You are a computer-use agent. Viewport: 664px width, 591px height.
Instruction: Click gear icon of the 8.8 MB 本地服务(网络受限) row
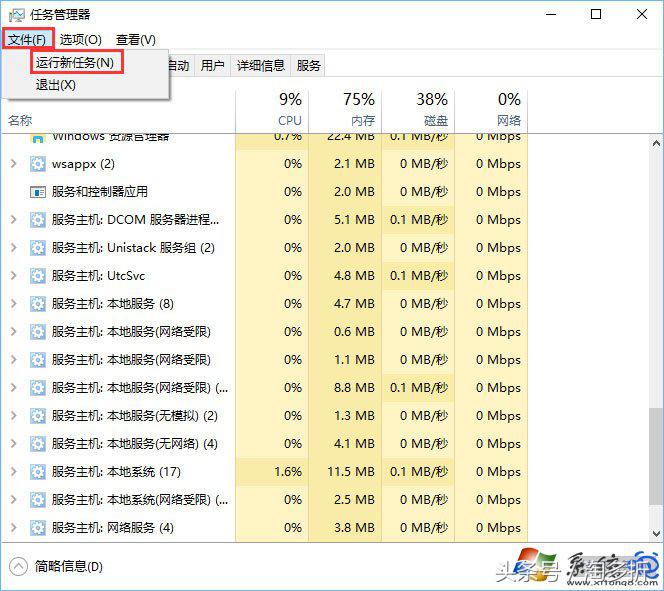point(38,387)
